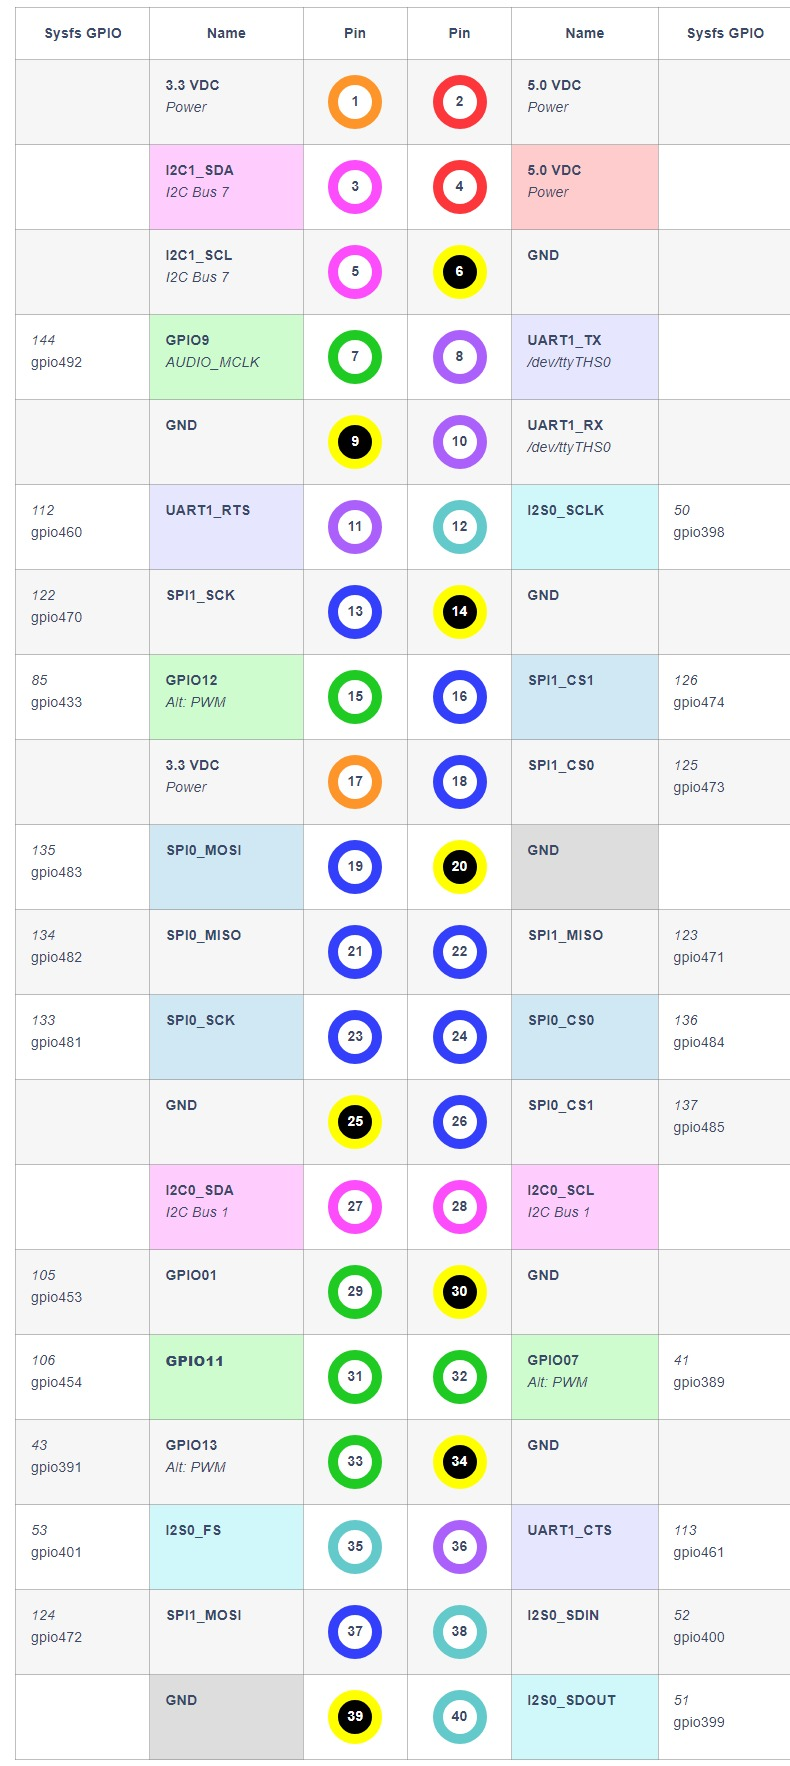Viewport: 790px width, 1766px height.
Task: Click the orange pin 1 circle
Action: coord(355,102)
